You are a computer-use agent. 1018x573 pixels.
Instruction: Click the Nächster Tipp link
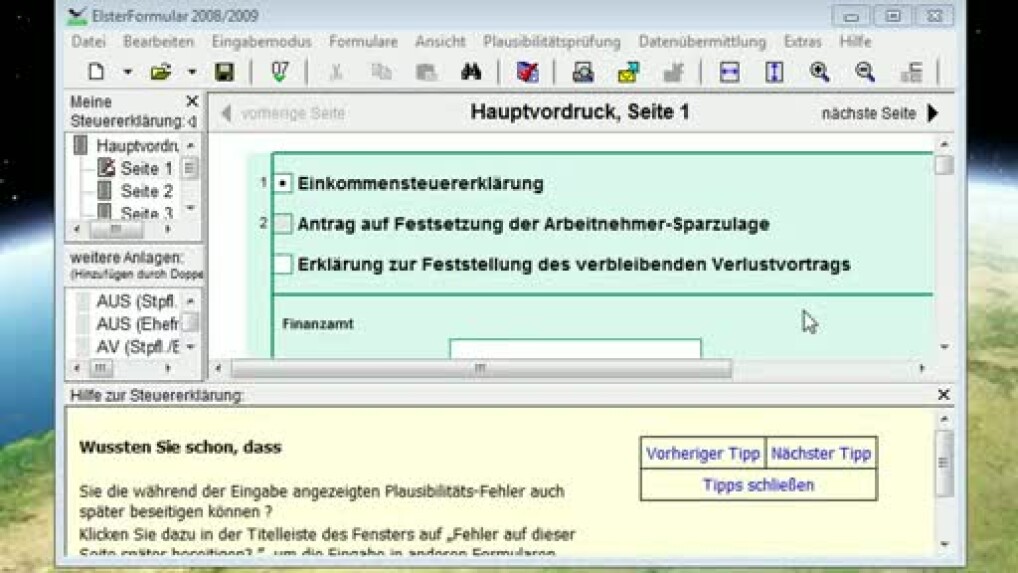[820, 453]
